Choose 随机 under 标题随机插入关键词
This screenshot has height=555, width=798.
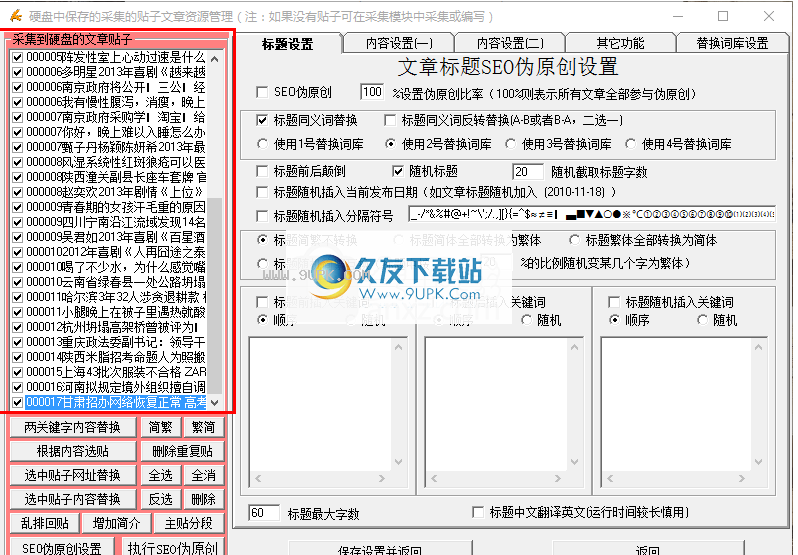tap(703, 320)
